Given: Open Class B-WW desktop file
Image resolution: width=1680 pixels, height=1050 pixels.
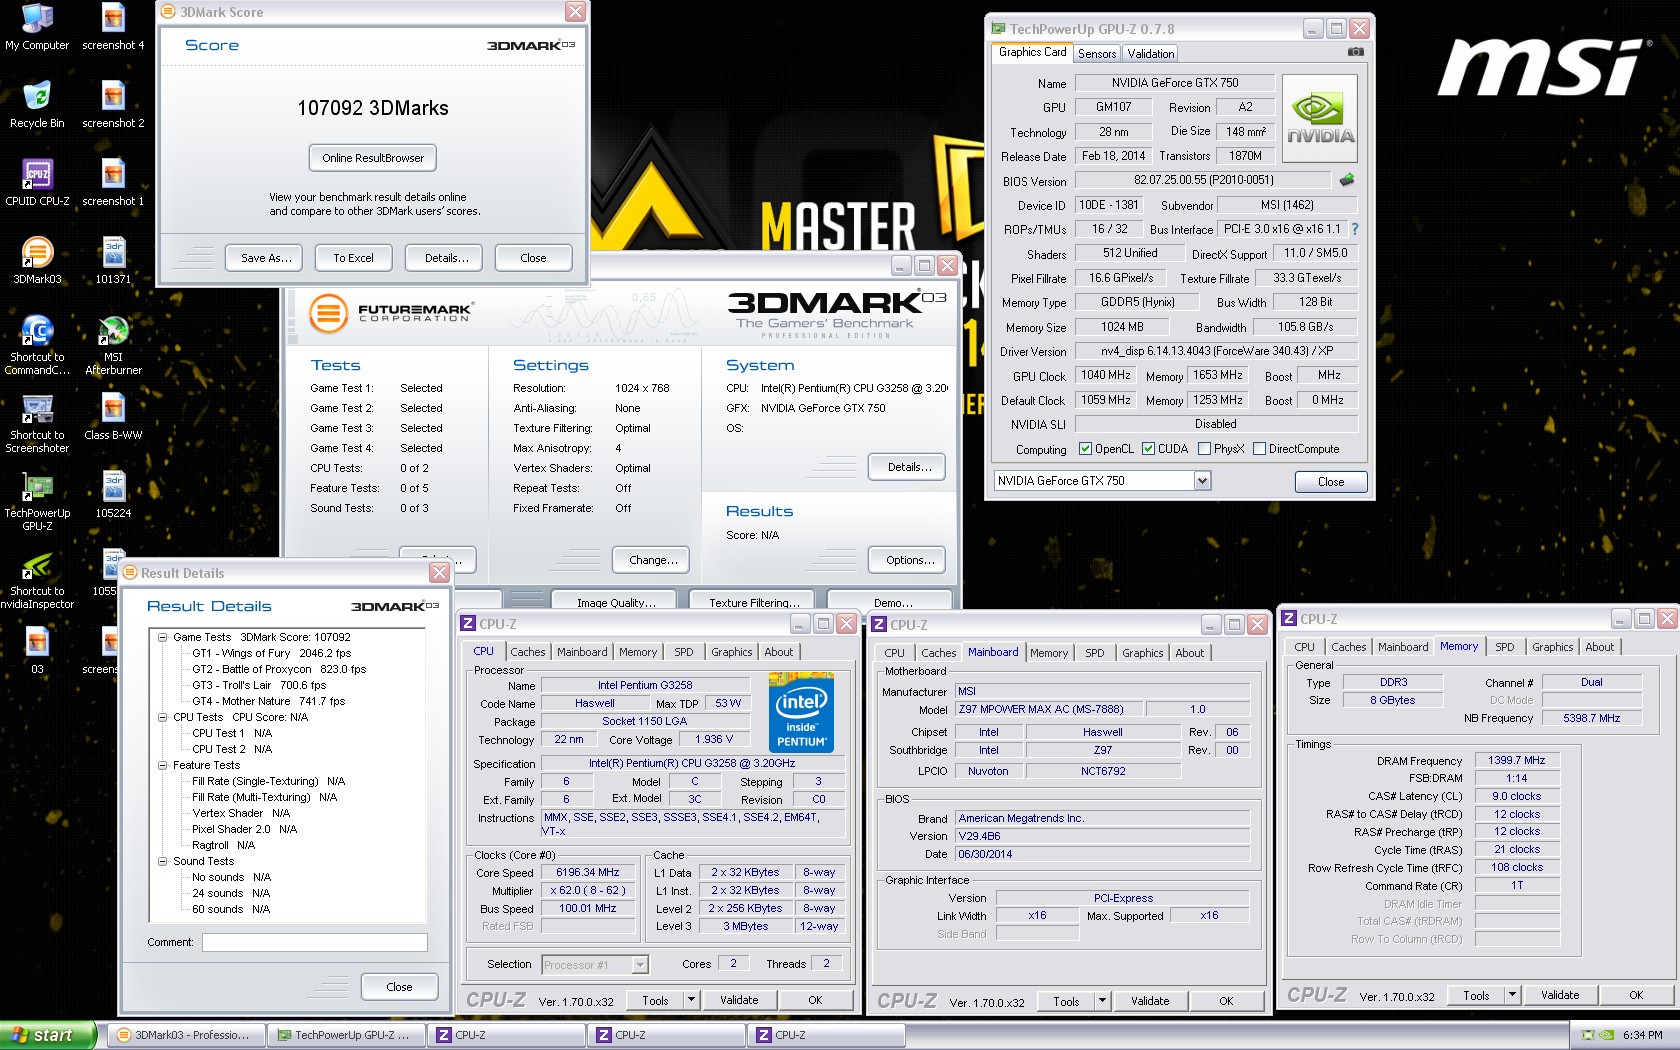Looking at the screenshot, I should [x=113, y=417].
